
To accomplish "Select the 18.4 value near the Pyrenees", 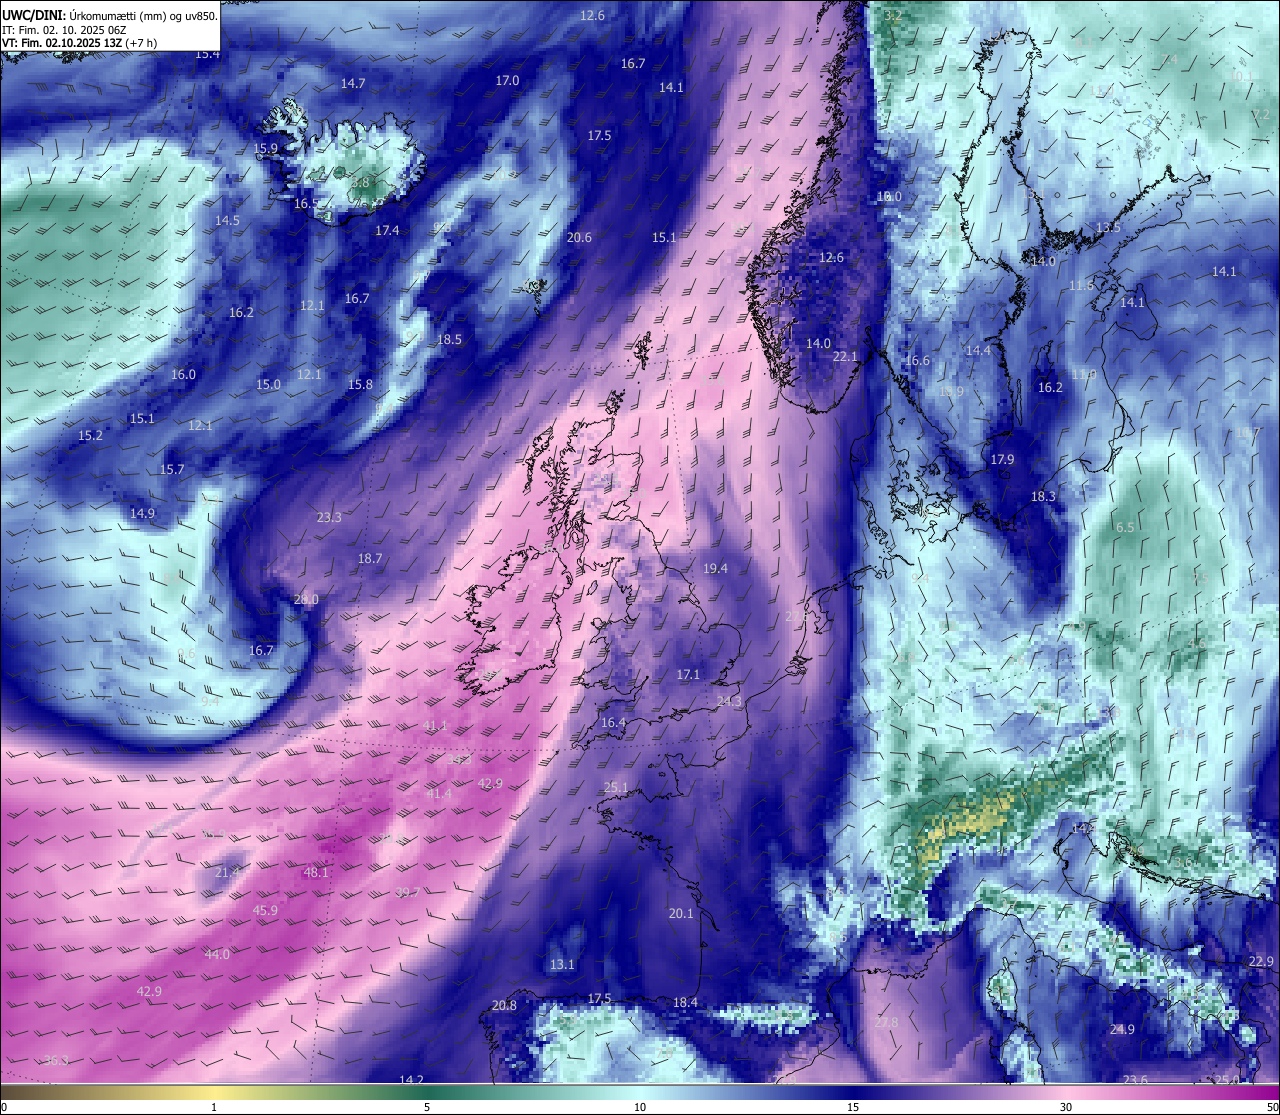I will [685, 1002].
